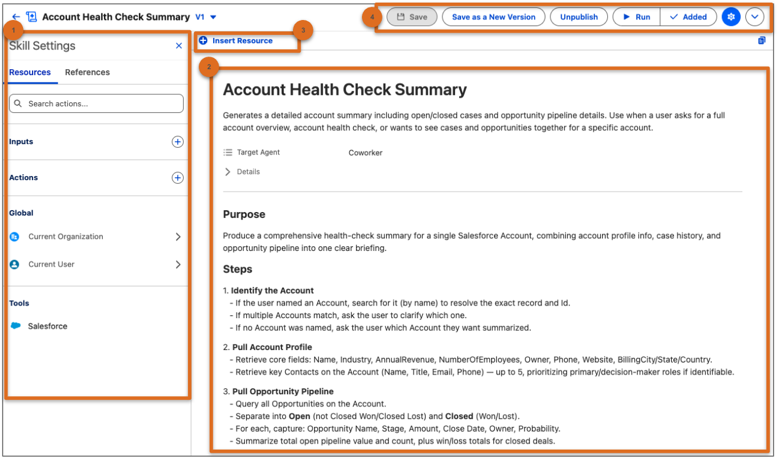The image size is (778, 460).
Task: Click the Account Health Check Summary heading
Action: 345,90
